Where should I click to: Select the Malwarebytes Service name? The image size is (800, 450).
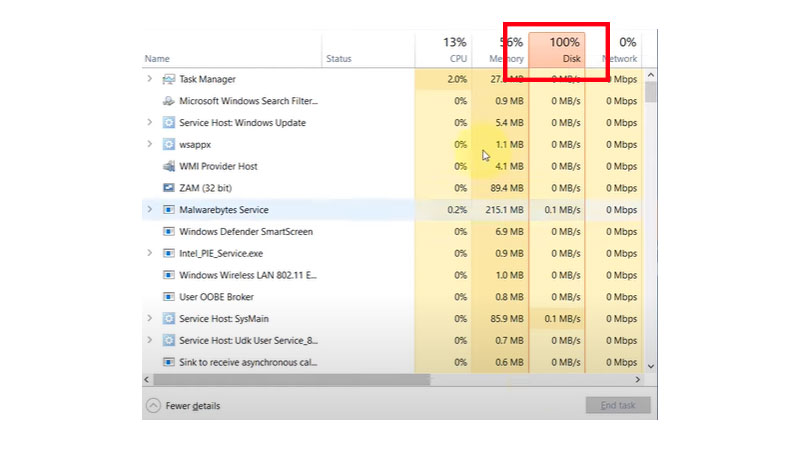(223, 210)
